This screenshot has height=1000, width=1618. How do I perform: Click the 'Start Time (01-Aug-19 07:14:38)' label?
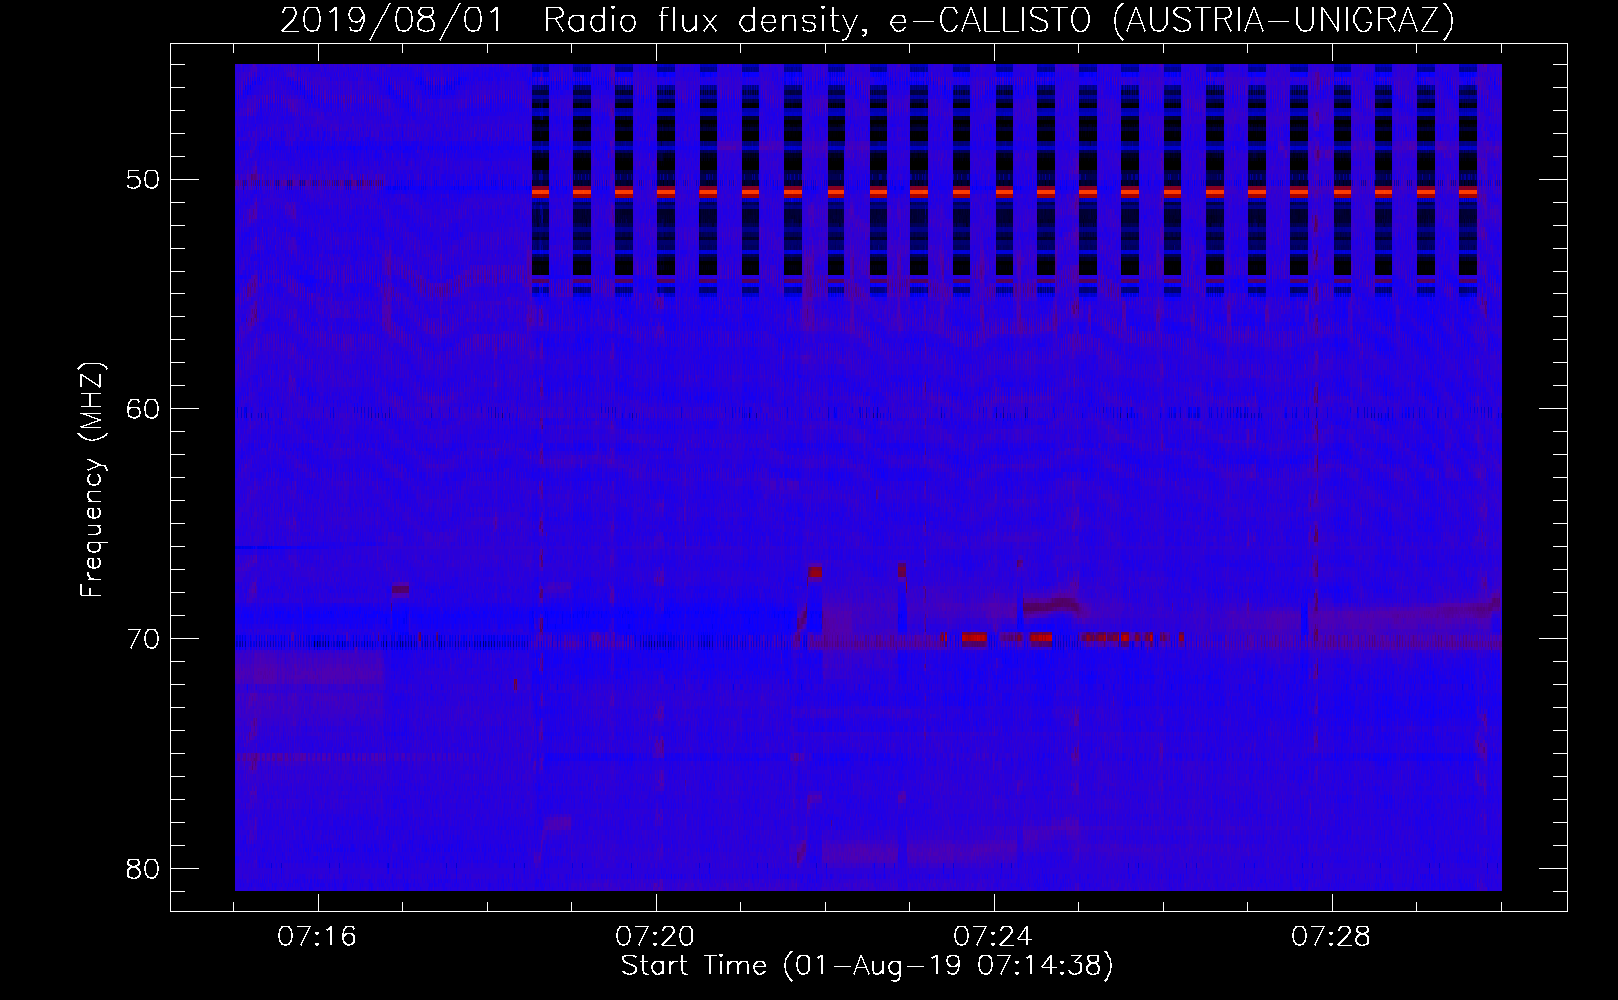(x=867, y=966)
